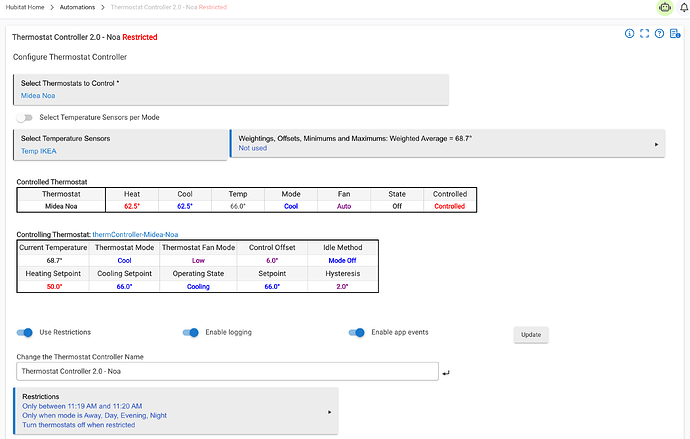Open the notifications bell icon
The height and width of the screenshot is (439, 690).
tap(684, 7)
